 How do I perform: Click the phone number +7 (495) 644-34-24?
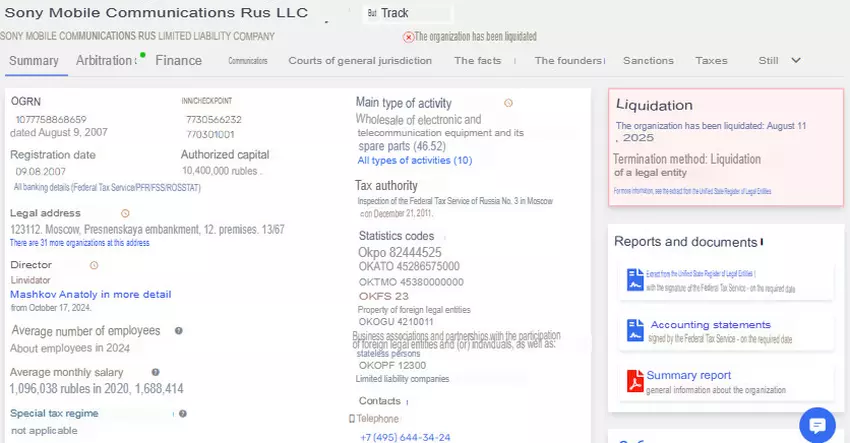coord(404,437)
